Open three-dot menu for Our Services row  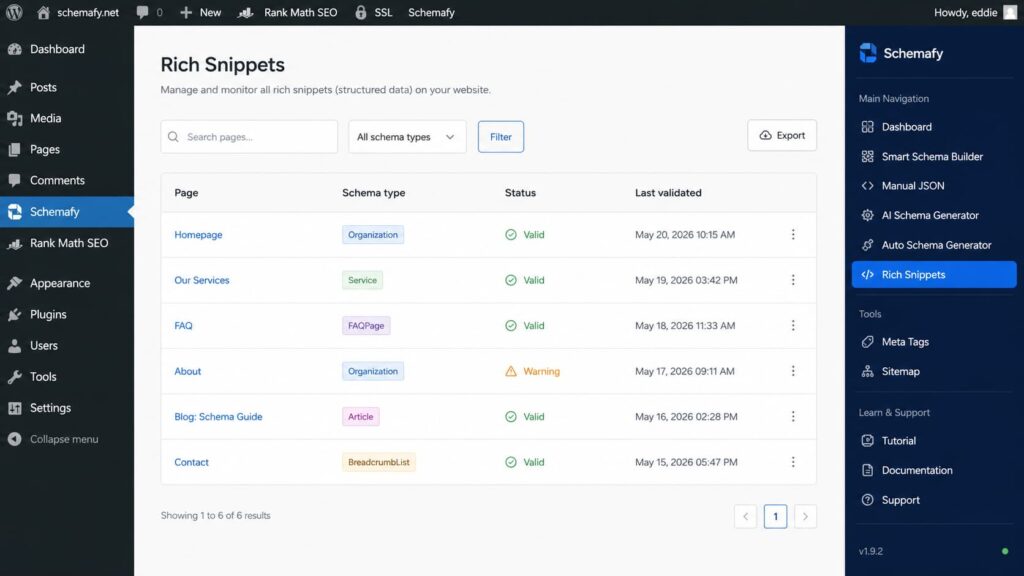tap(793, 280)
